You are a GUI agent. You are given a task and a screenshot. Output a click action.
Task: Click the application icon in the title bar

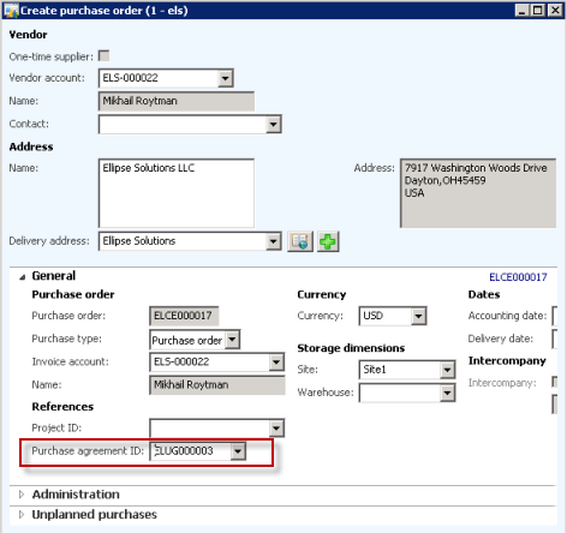(11, 11)
